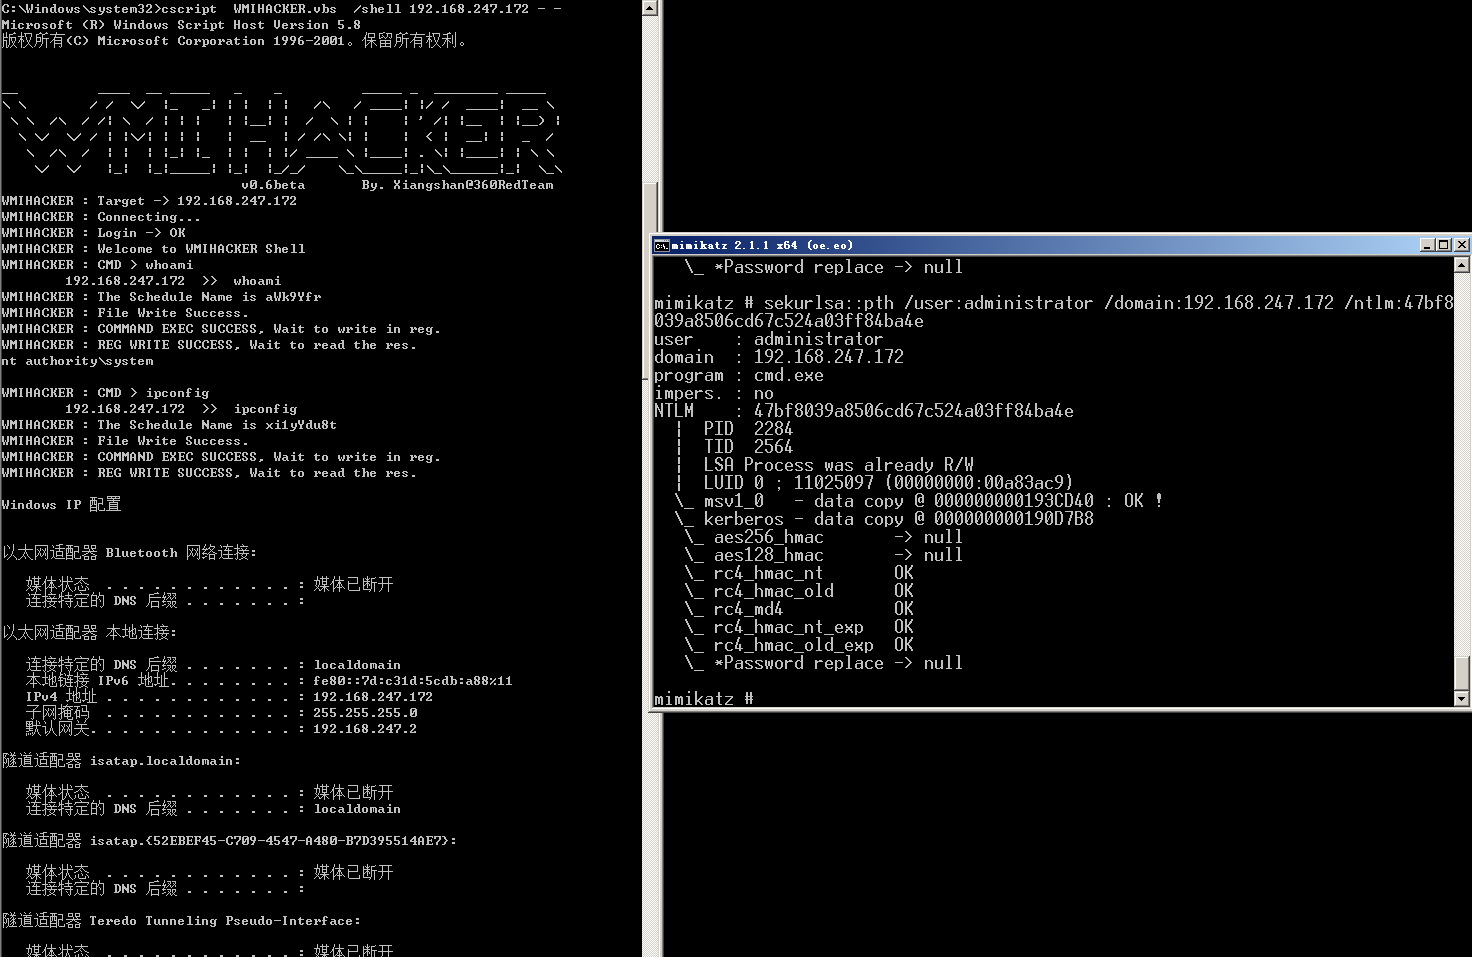1472x957 pixels.
Task: Click the mimikatz vertical scrollbar thumb
Action: coord(1462,672)
